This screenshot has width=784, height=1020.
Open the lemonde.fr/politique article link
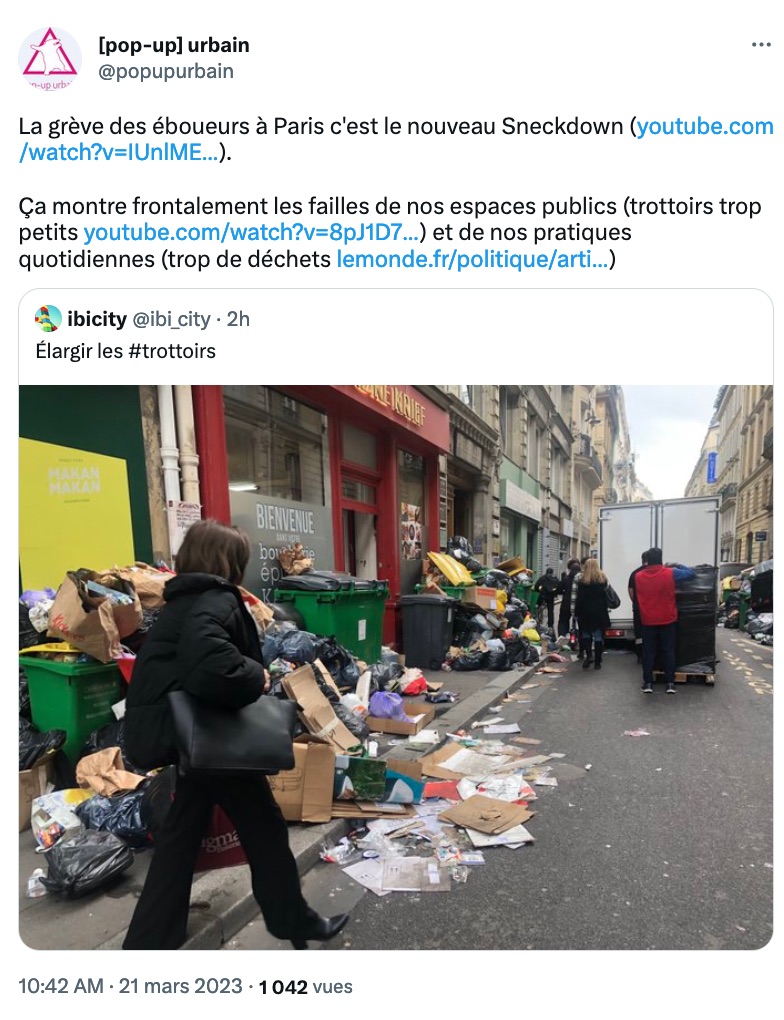[472, 259]
